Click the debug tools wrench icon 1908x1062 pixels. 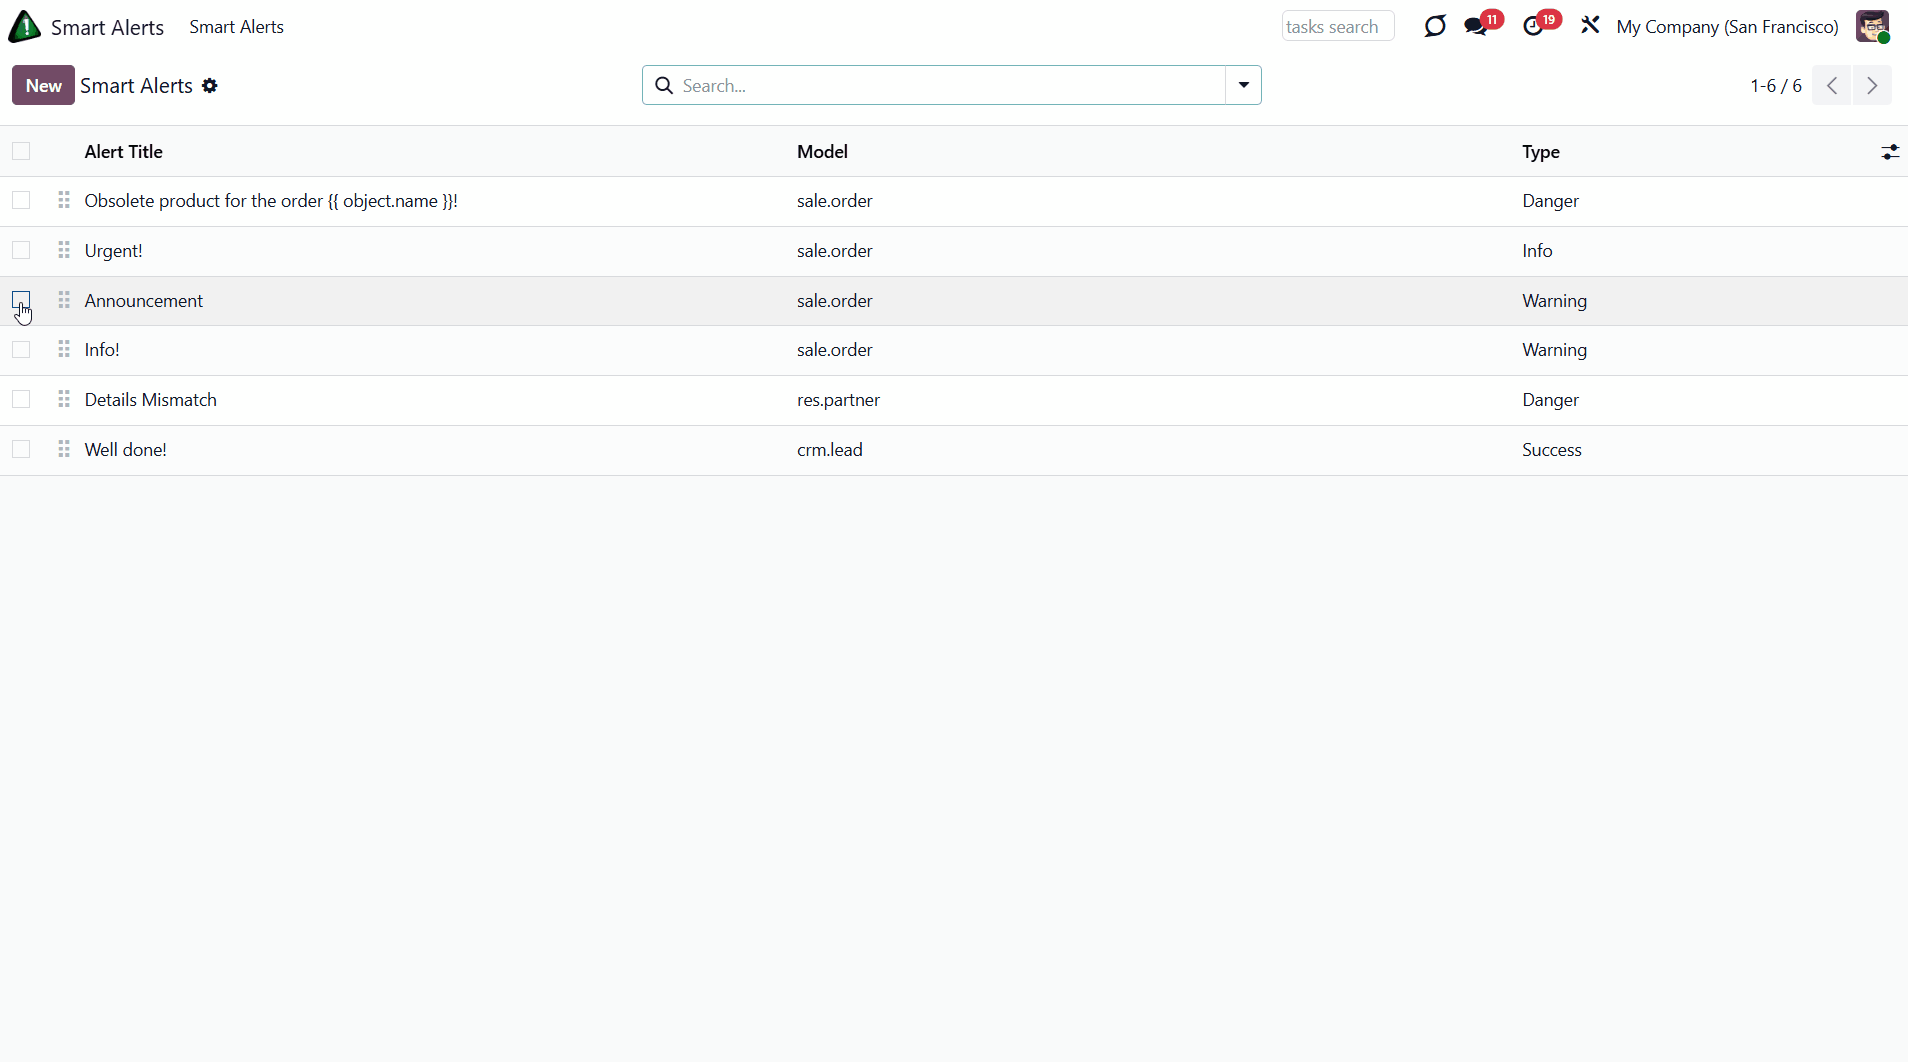point(1590,26)
